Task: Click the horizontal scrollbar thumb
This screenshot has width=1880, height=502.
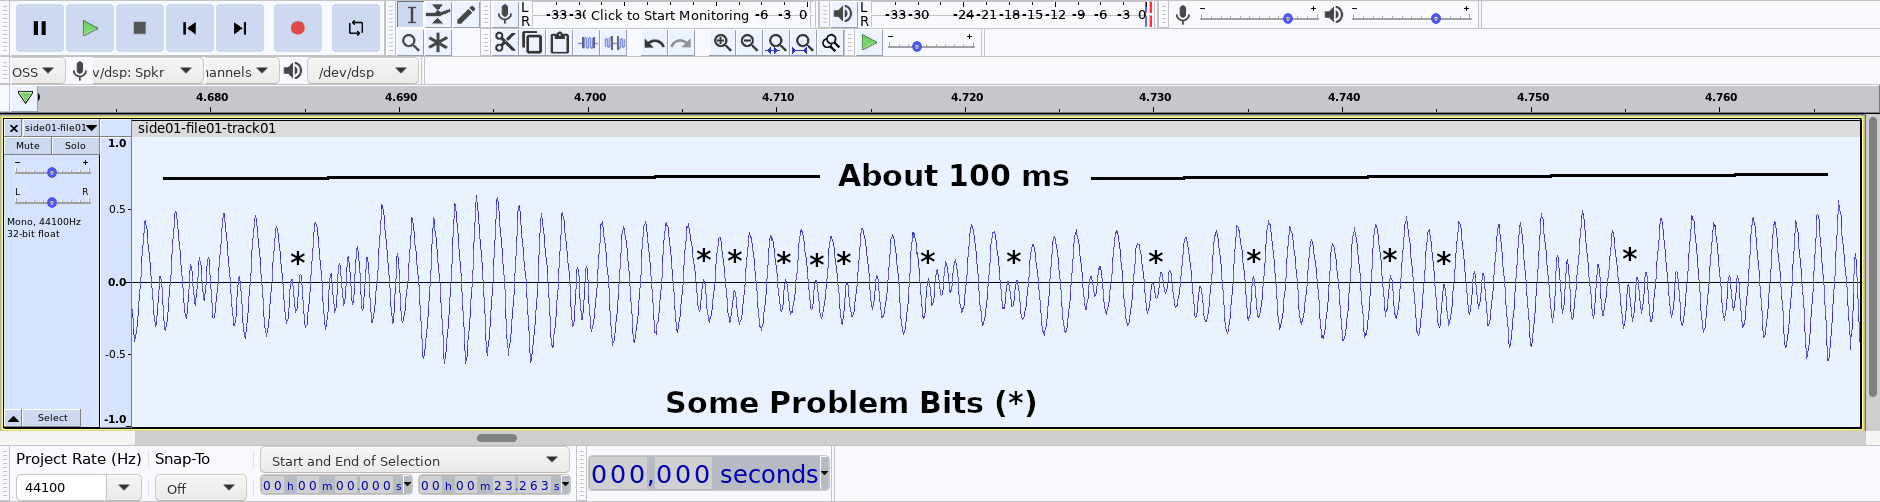Action: [497, 438]
